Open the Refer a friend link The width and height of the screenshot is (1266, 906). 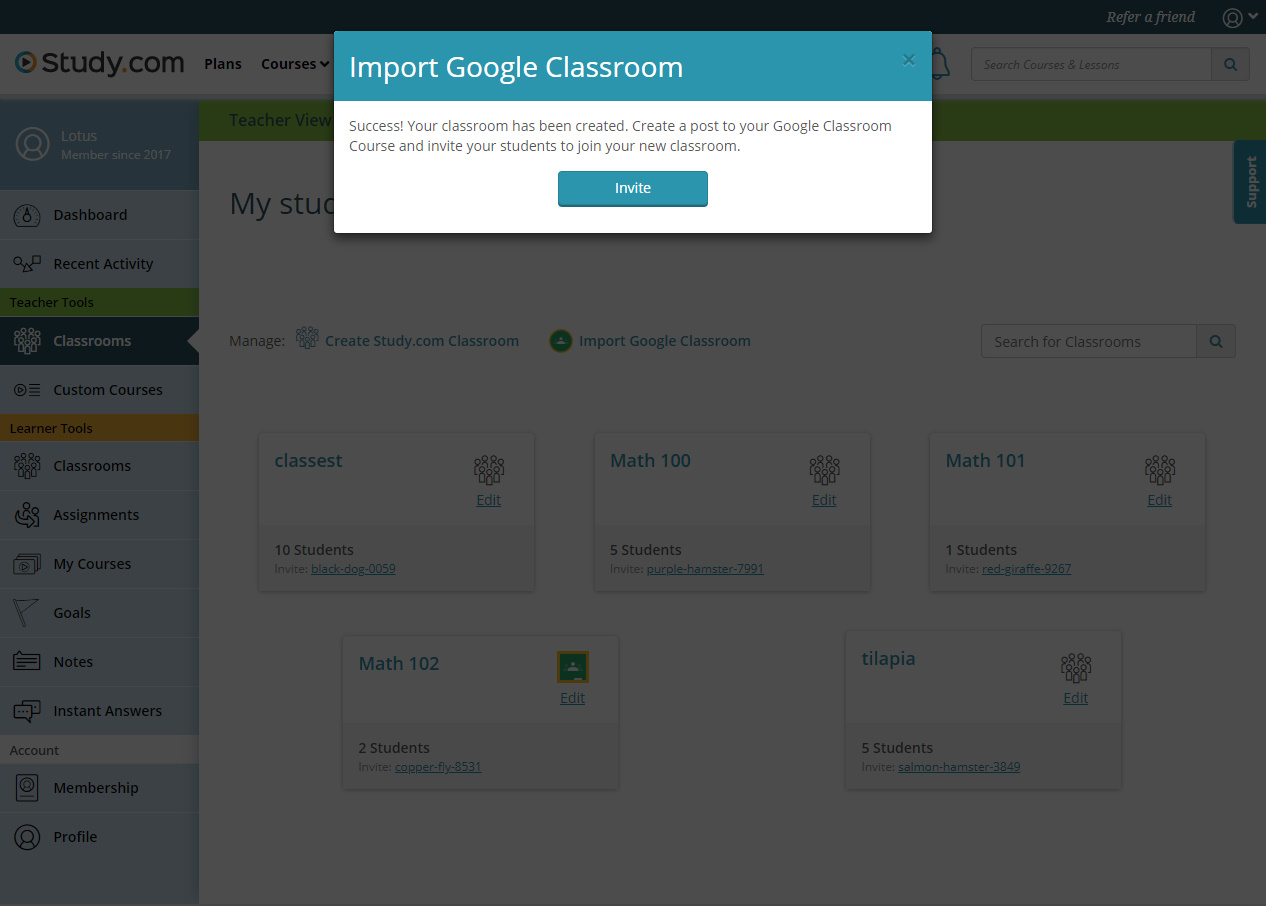coord(1150,17)
